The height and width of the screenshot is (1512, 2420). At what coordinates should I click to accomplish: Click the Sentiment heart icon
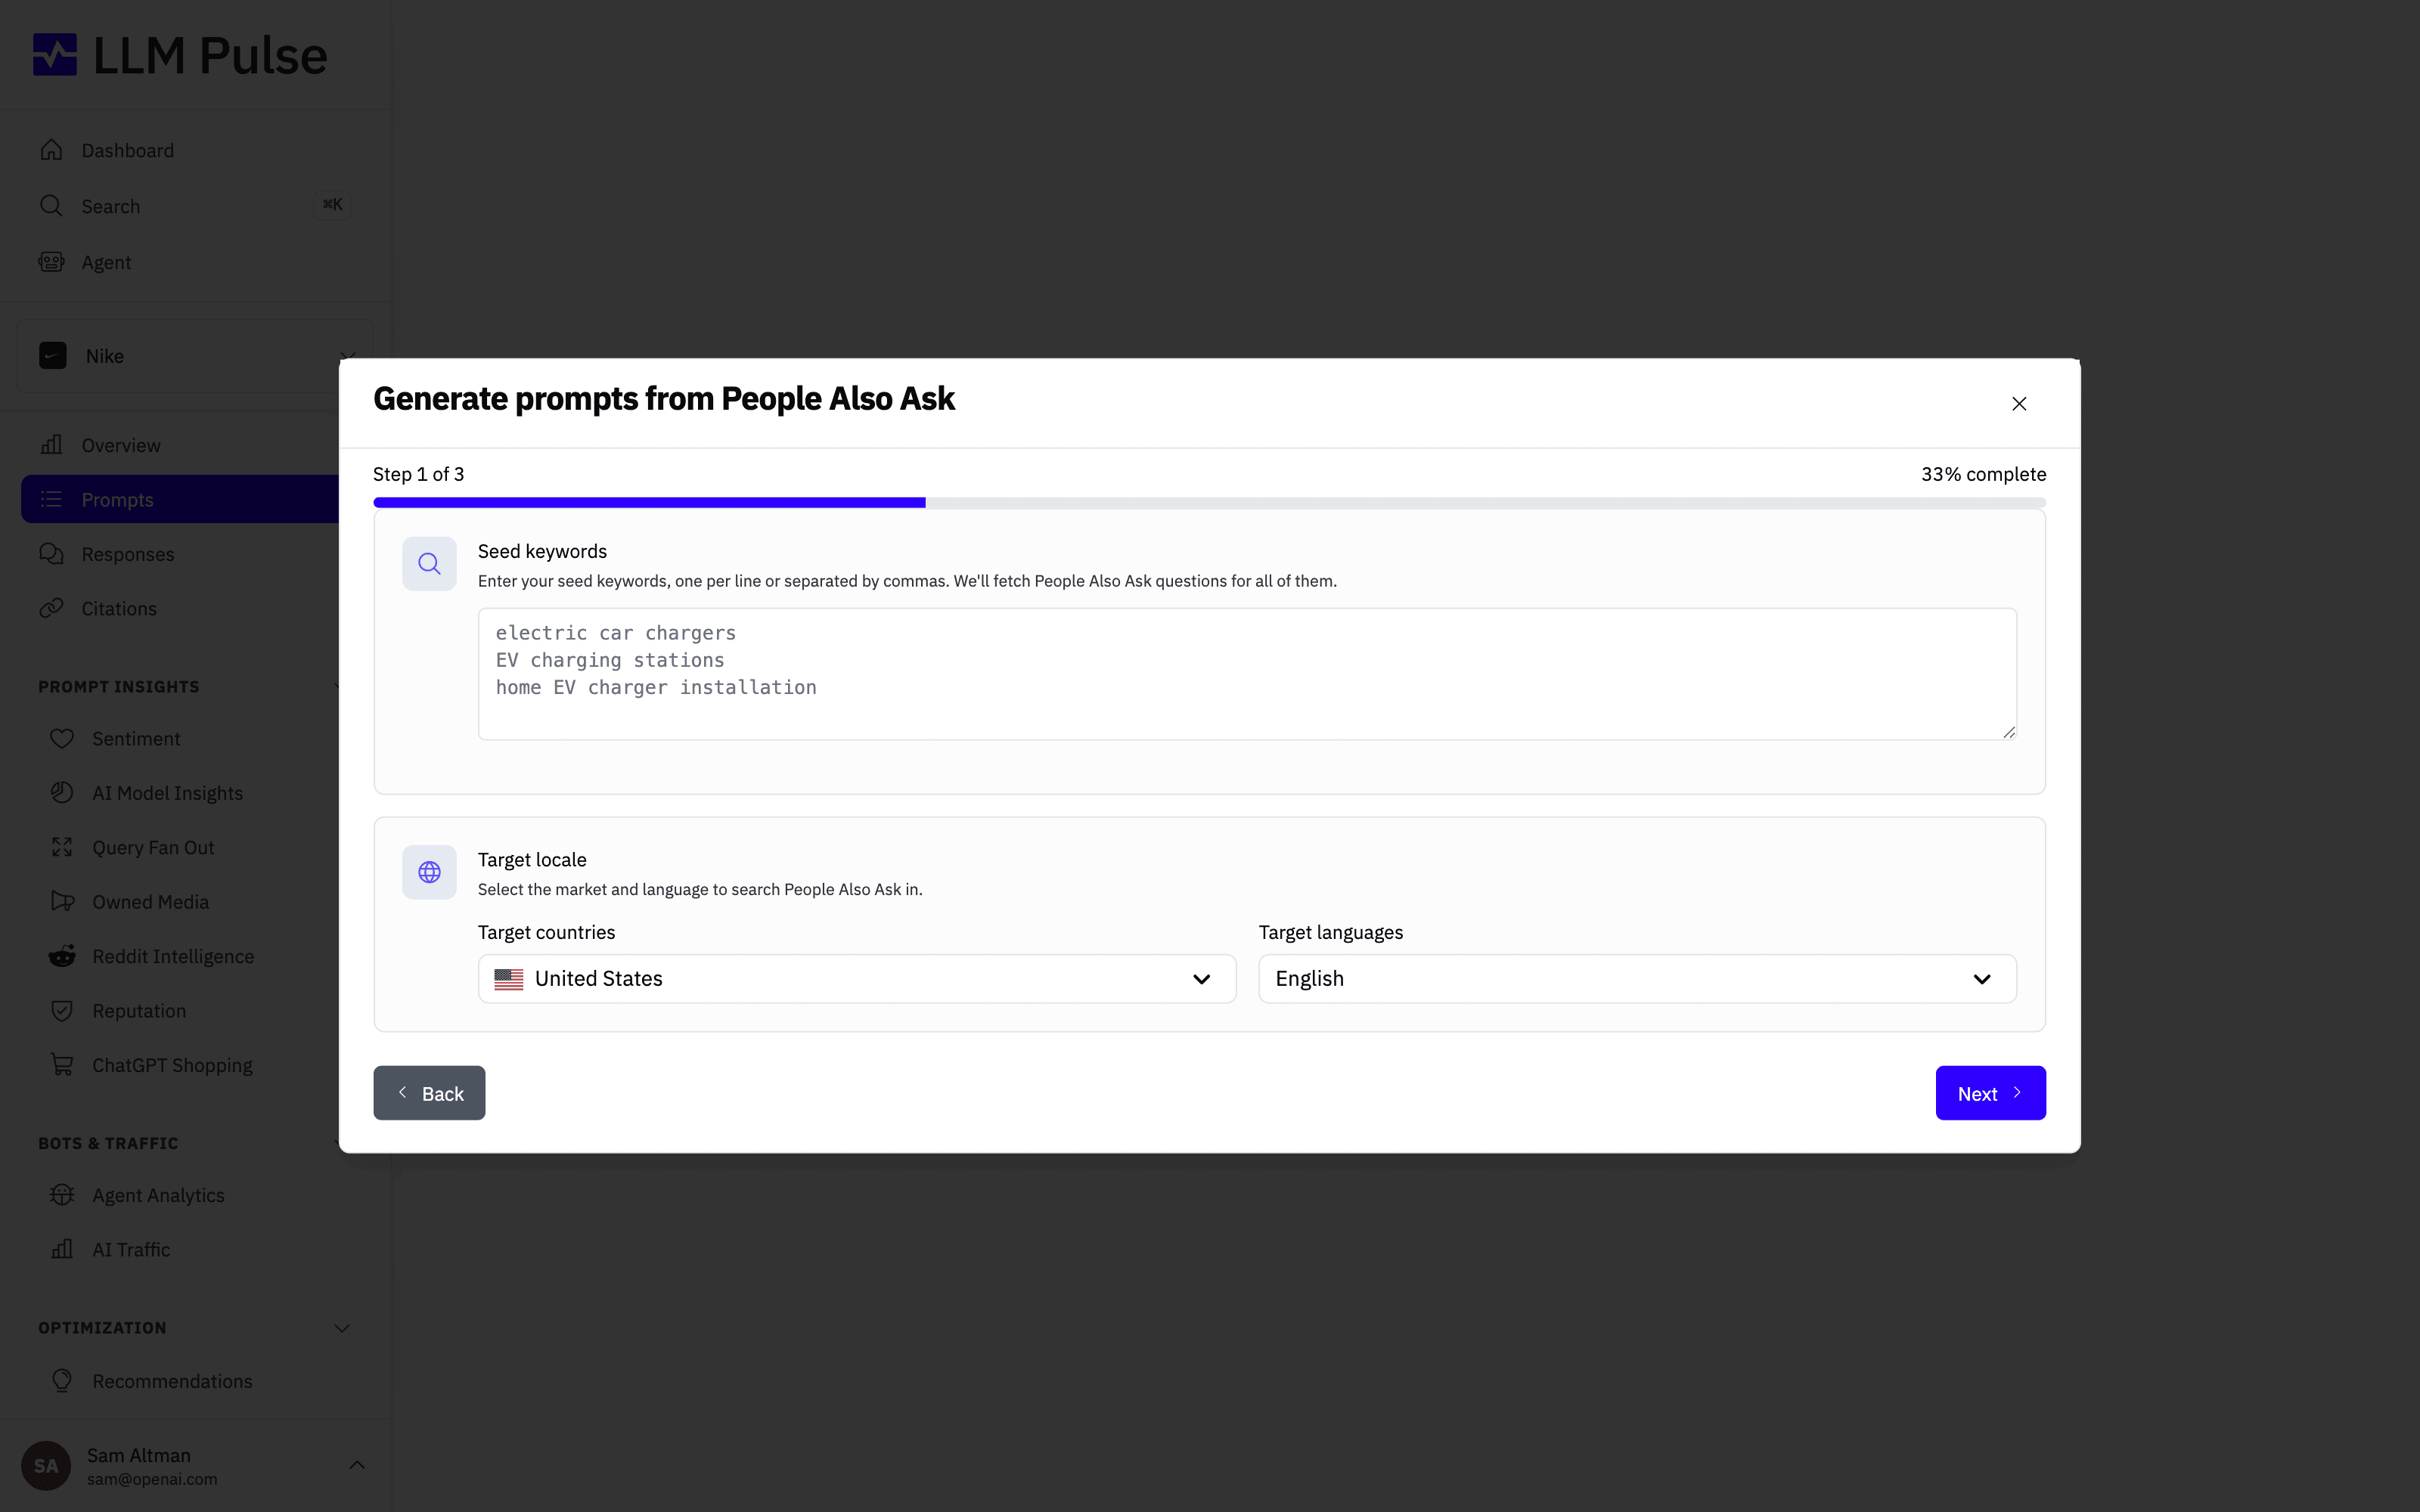(62, 739)
